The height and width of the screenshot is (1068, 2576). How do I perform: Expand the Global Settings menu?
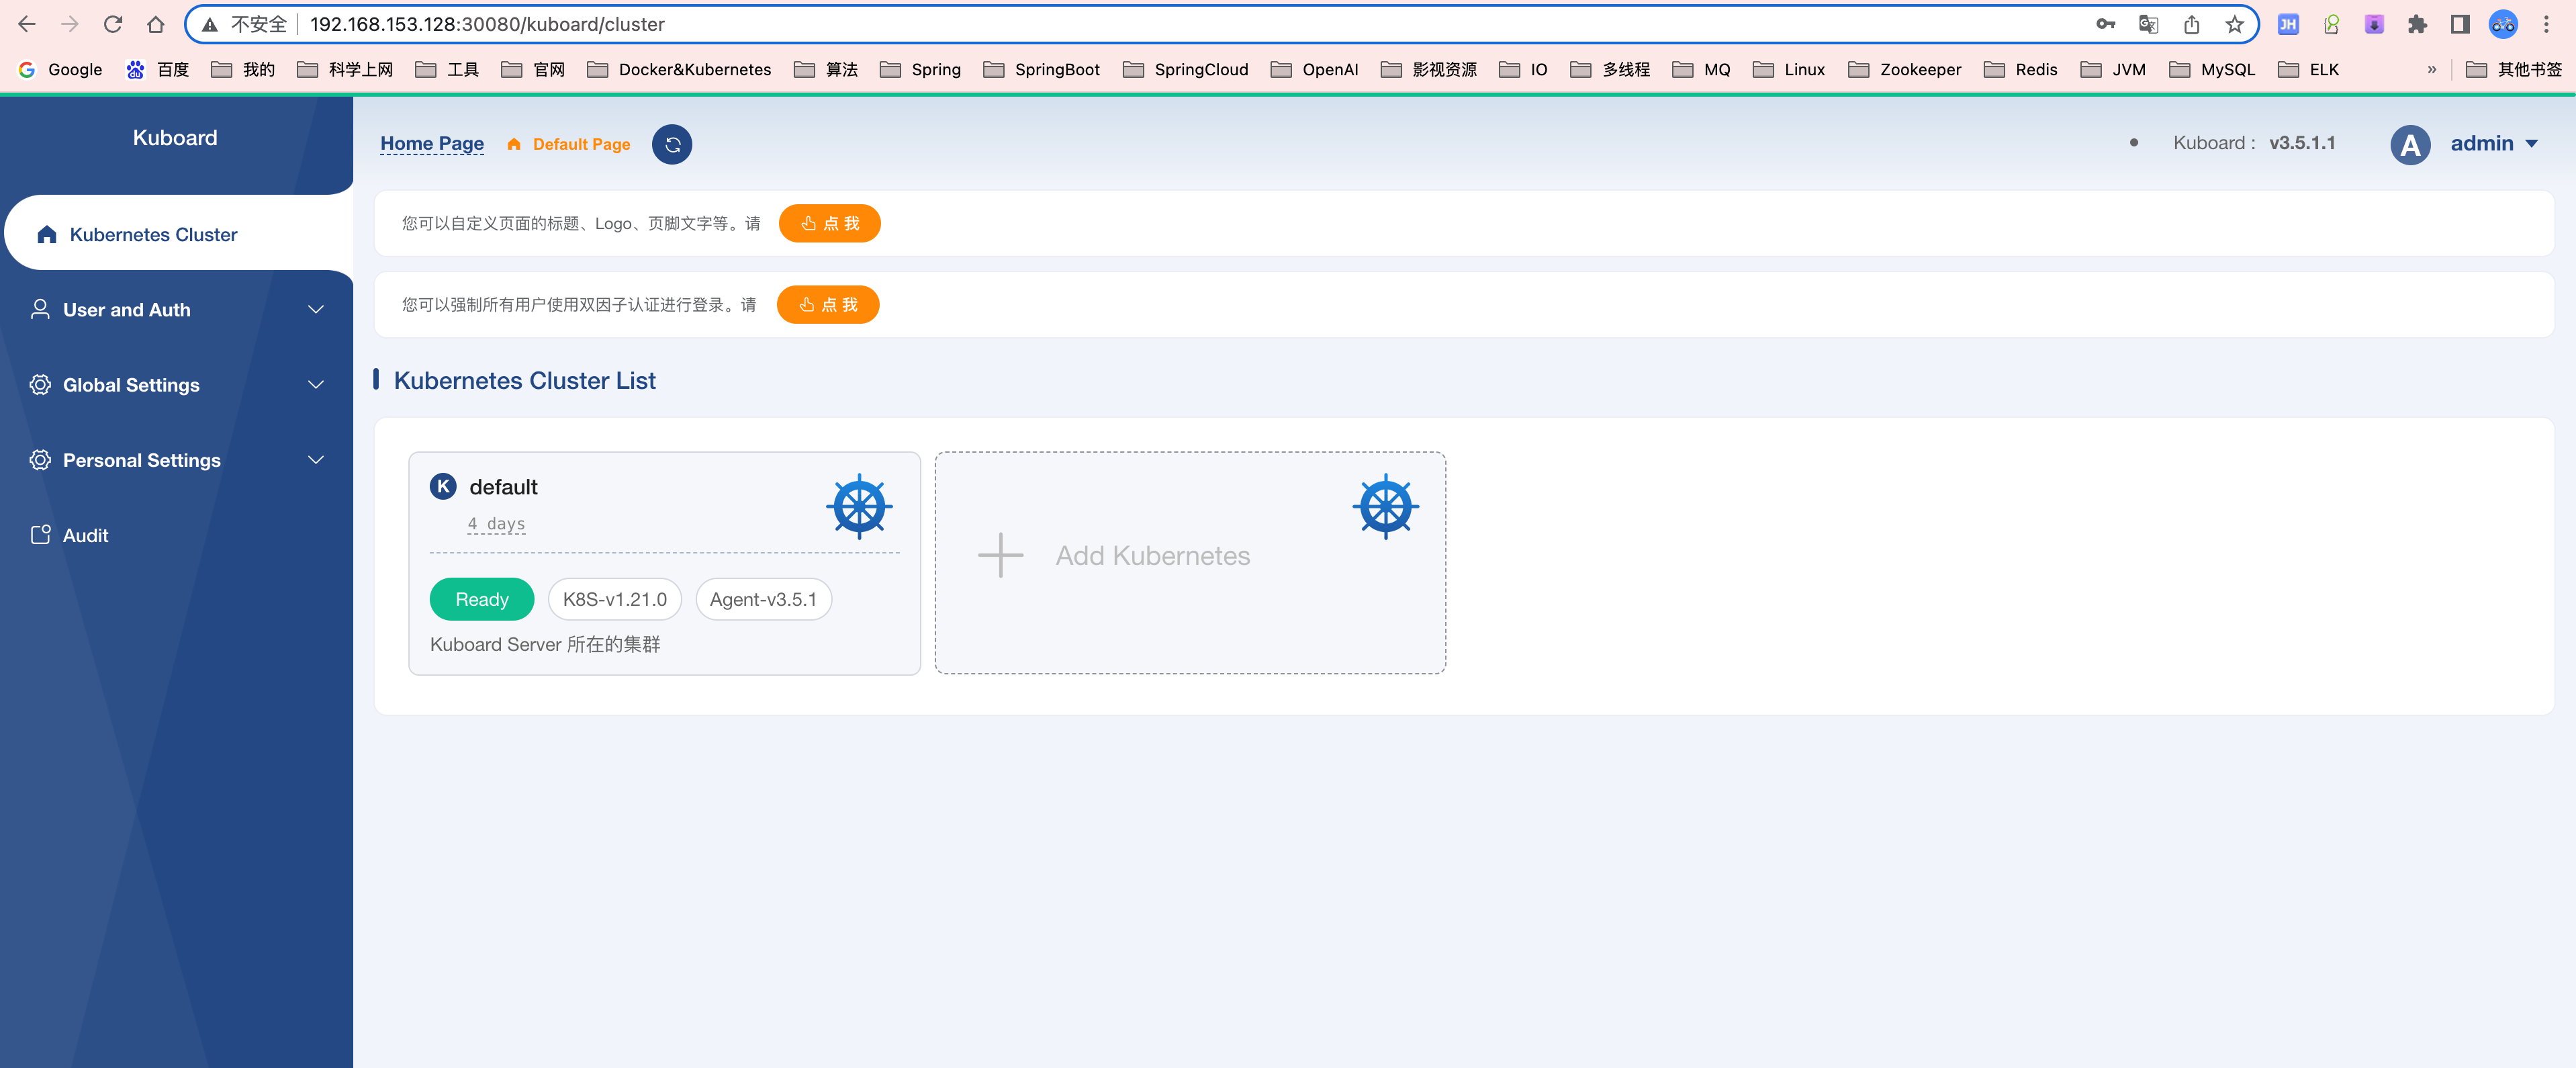(x=176, y=385)
